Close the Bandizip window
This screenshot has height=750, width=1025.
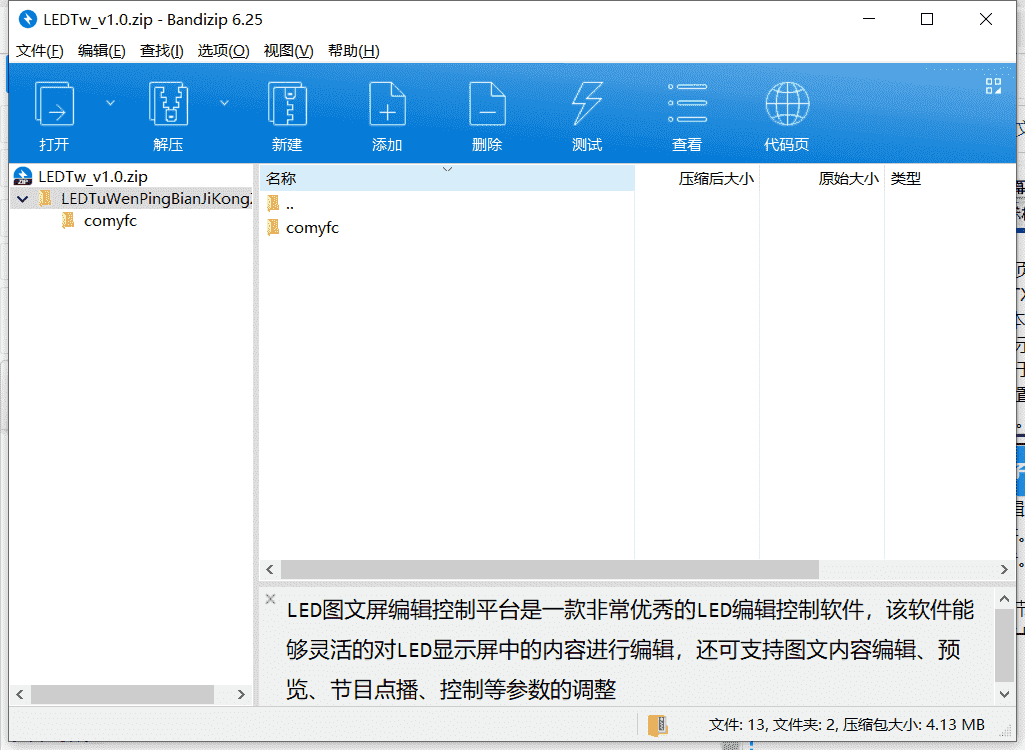986,20
